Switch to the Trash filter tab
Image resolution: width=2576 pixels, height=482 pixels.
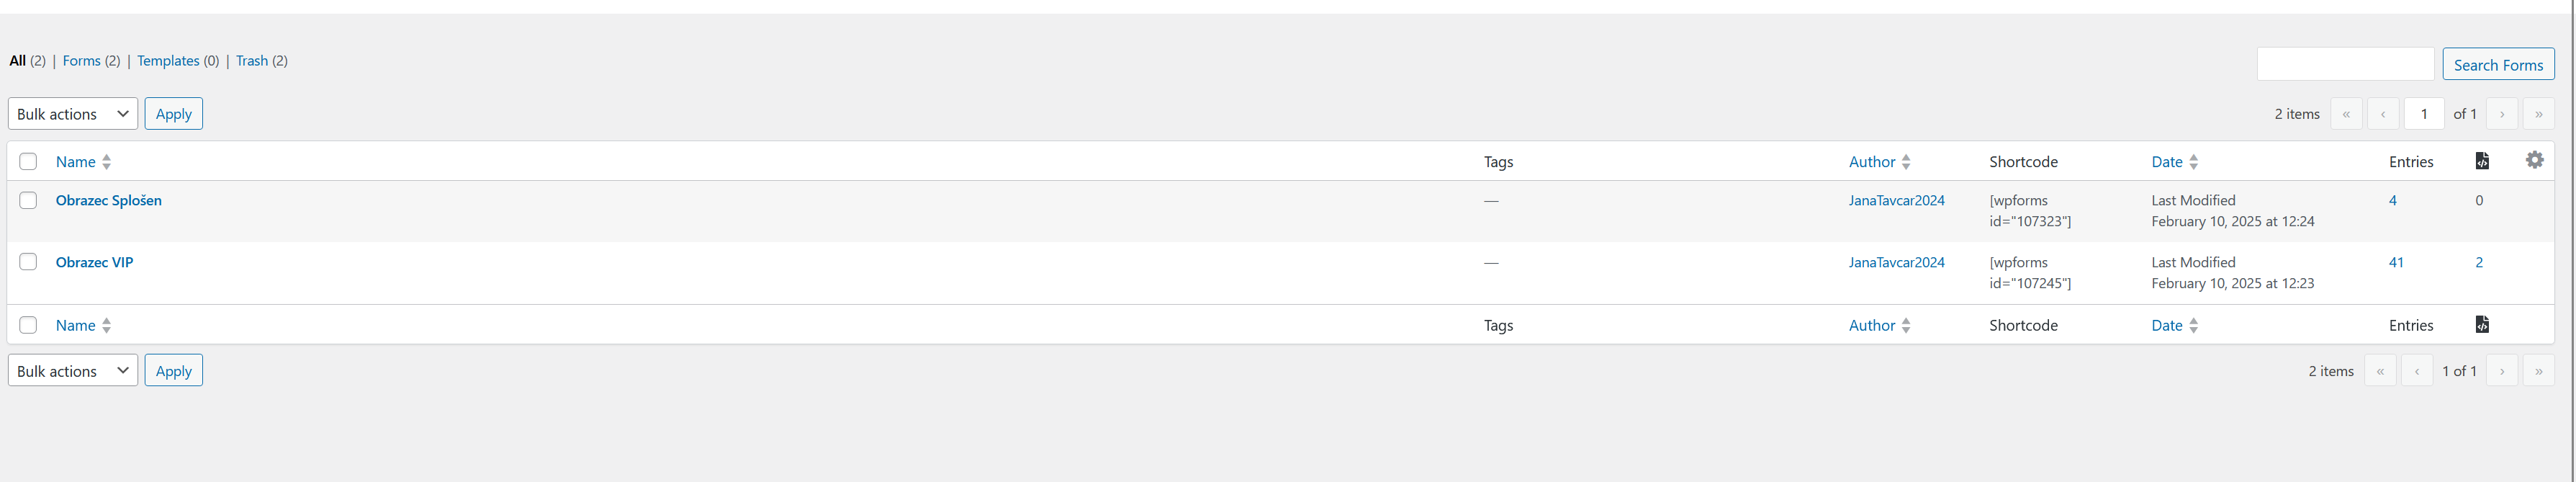252,61
